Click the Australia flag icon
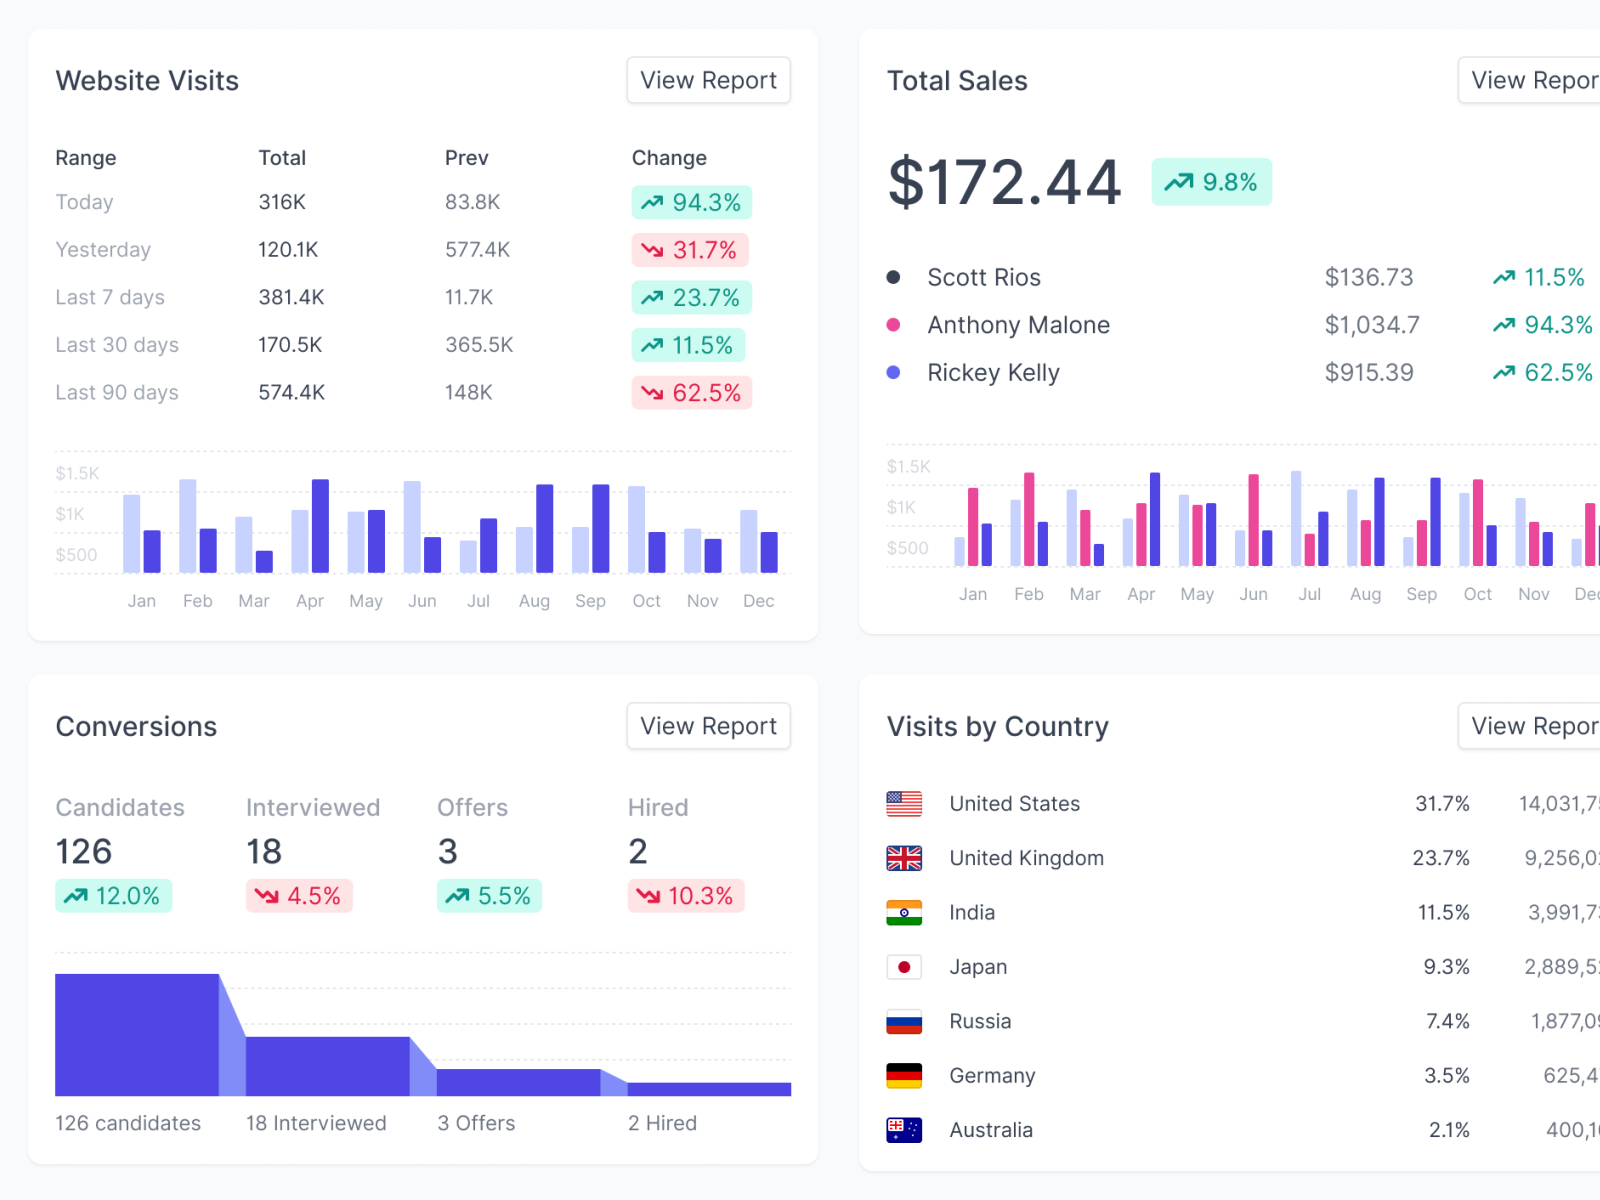The height and width of the screenshot is (1200, 1600). (904, 1129)
